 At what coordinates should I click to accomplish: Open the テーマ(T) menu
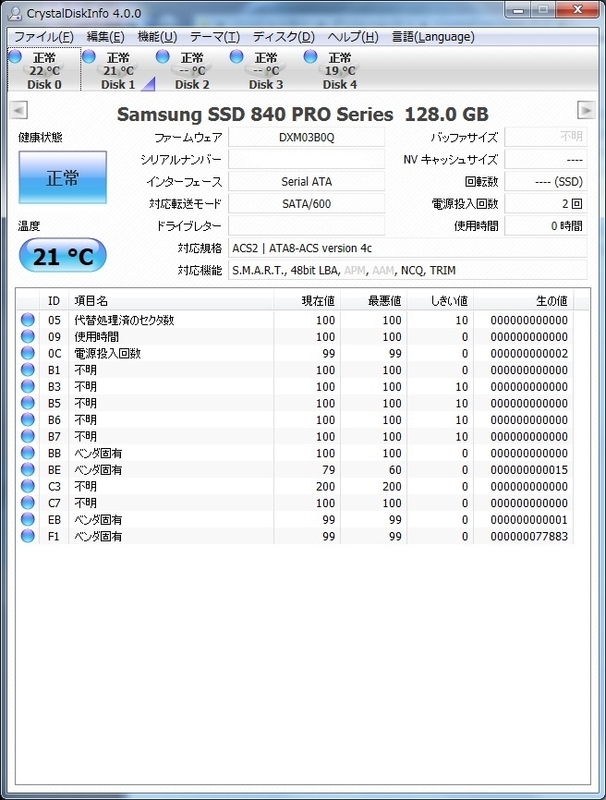(215, 37)
